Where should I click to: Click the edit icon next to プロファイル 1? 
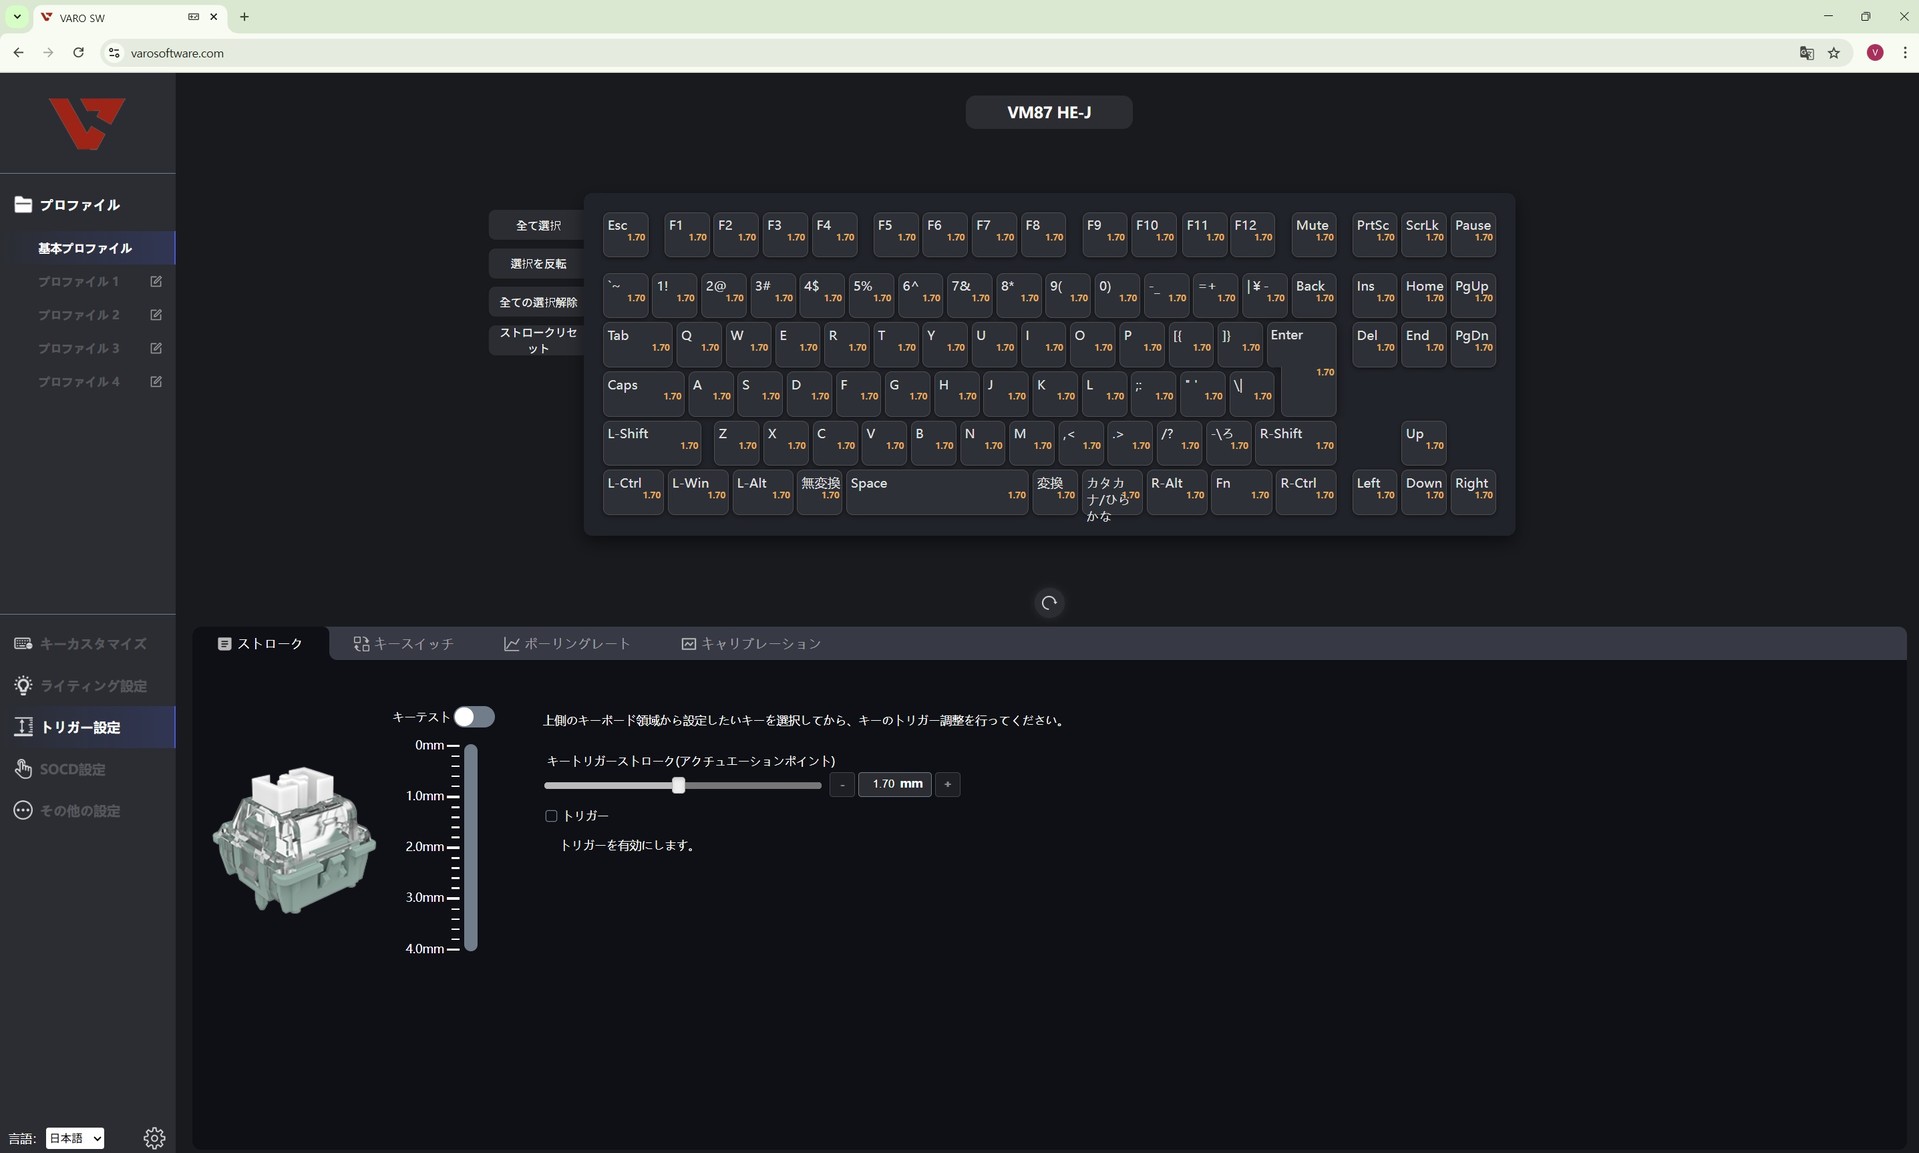click(156, 282)
